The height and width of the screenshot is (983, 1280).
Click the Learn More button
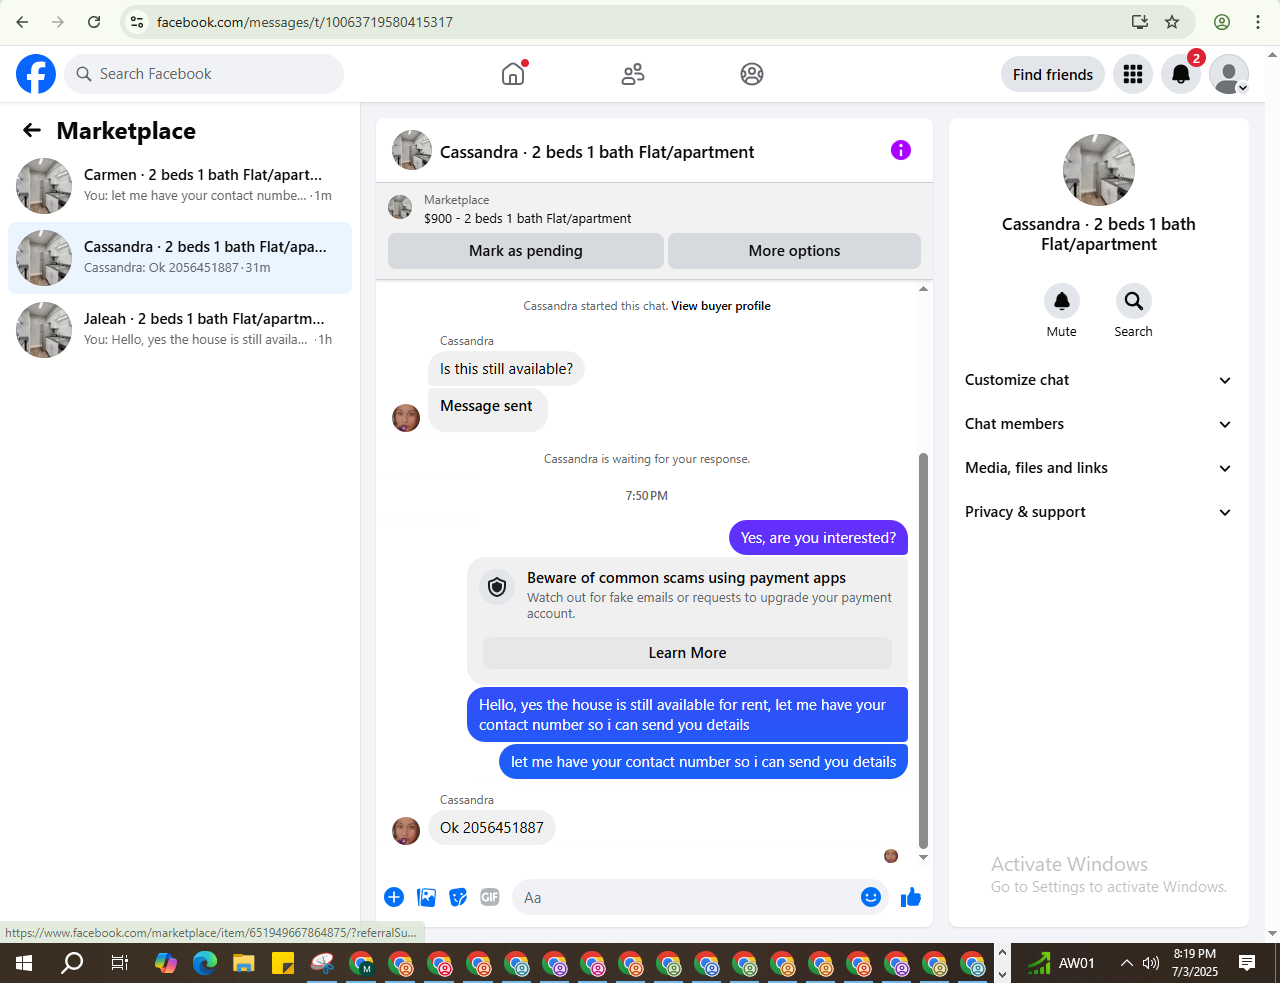[x=687, y=653]
